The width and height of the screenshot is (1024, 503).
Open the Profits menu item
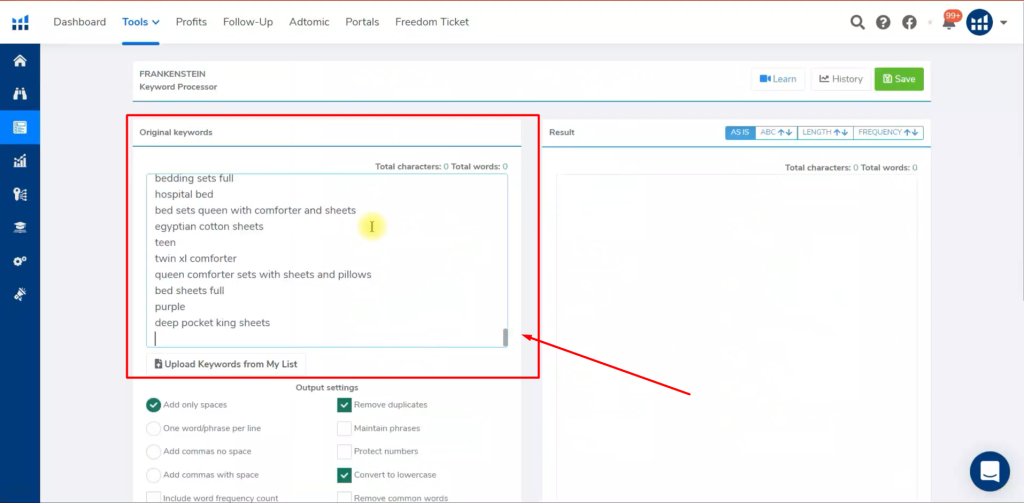(x=191, y=22)
